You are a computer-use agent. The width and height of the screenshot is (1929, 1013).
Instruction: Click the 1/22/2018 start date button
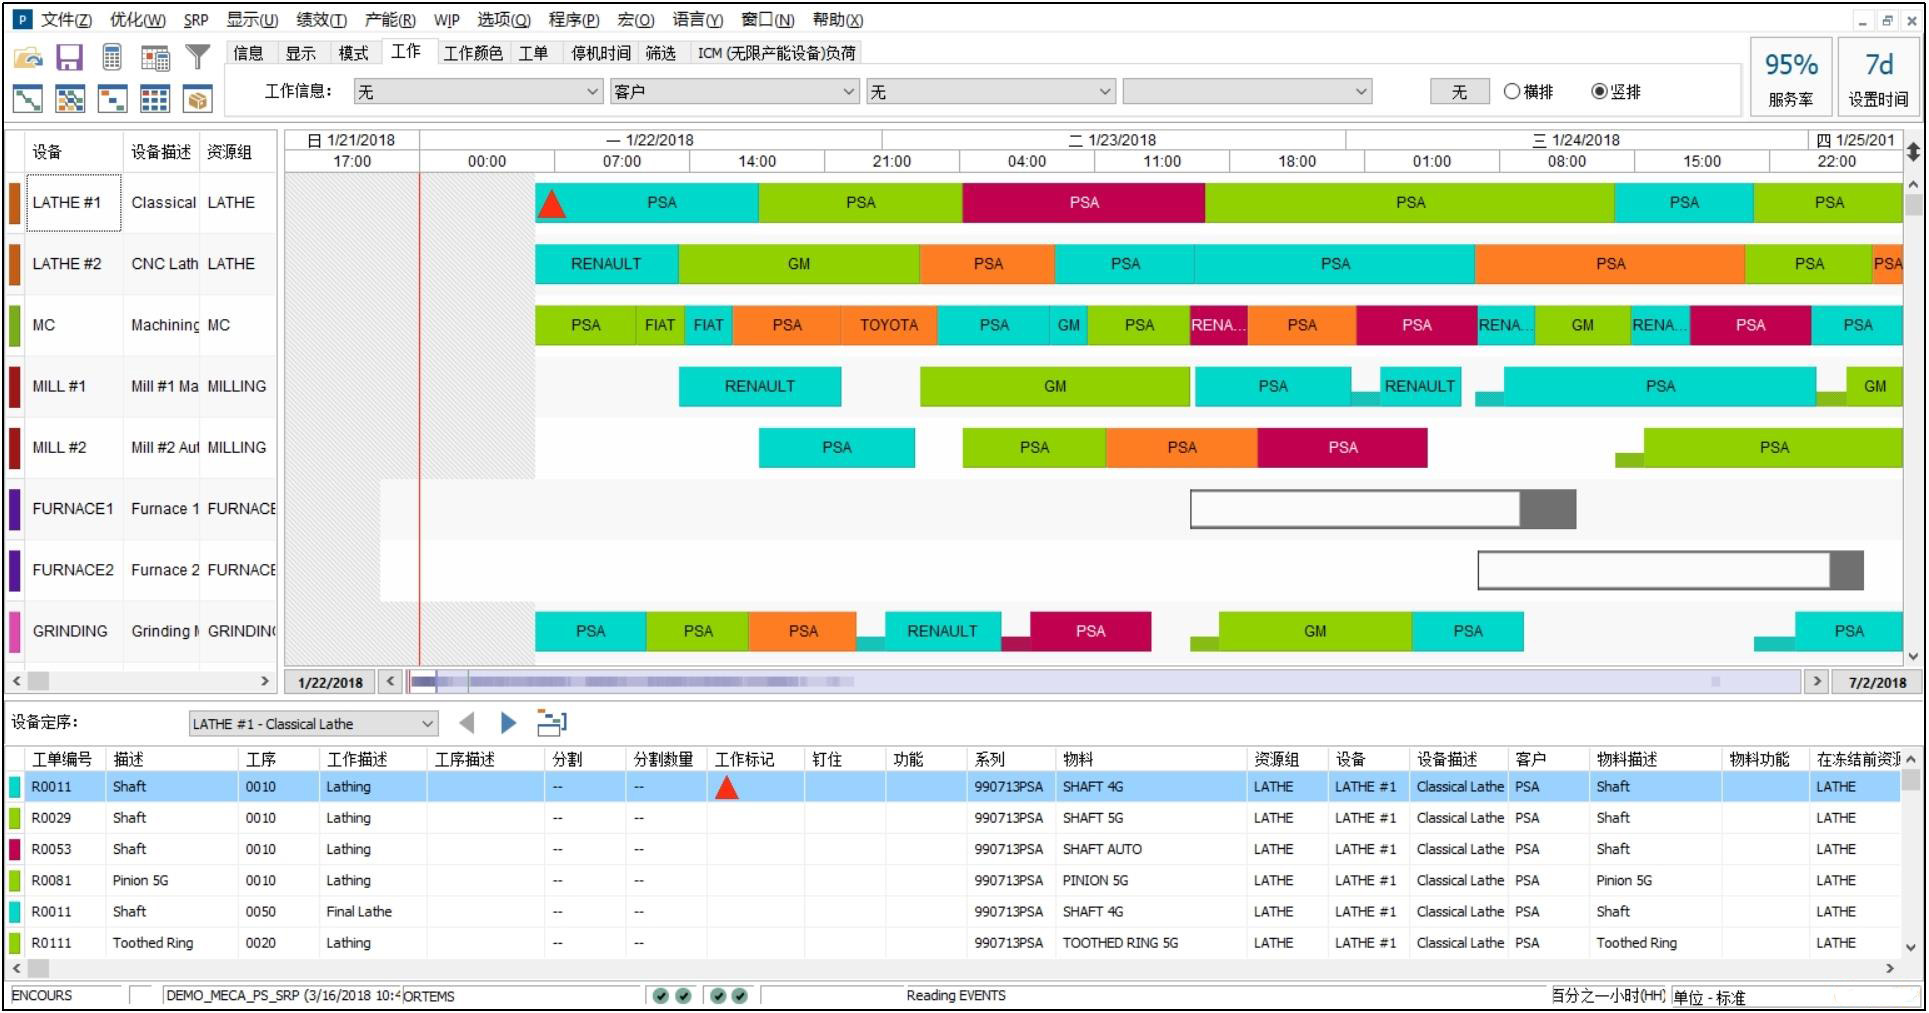tap(331, 682)
